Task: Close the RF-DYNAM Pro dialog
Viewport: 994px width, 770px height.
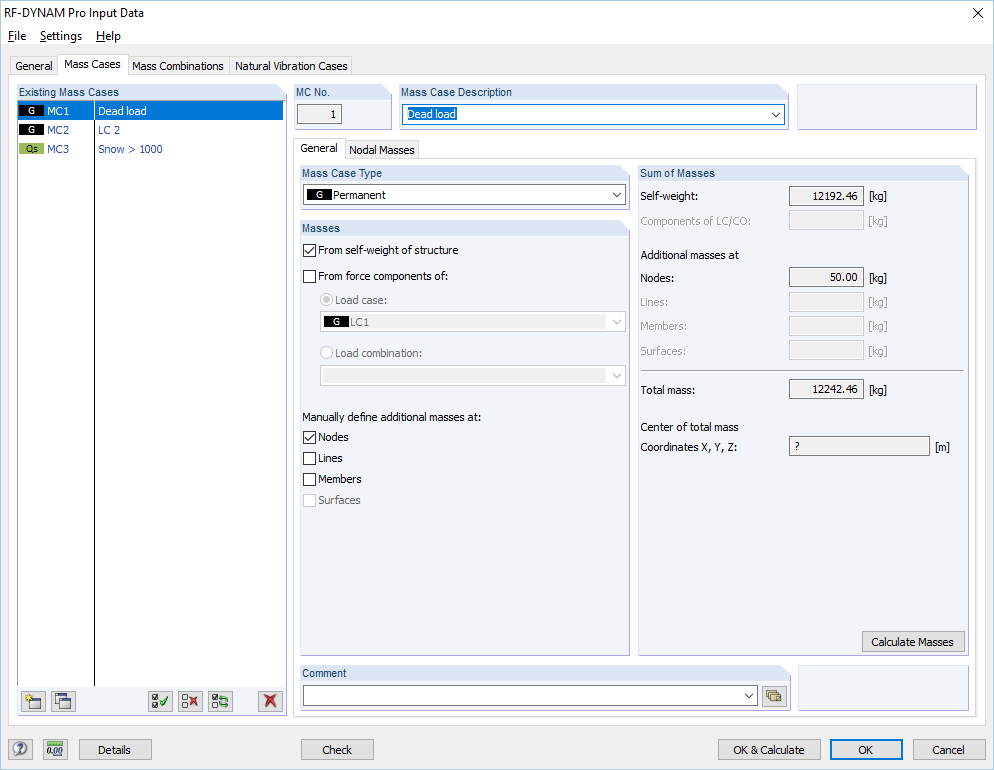Action: pos(978,13)
